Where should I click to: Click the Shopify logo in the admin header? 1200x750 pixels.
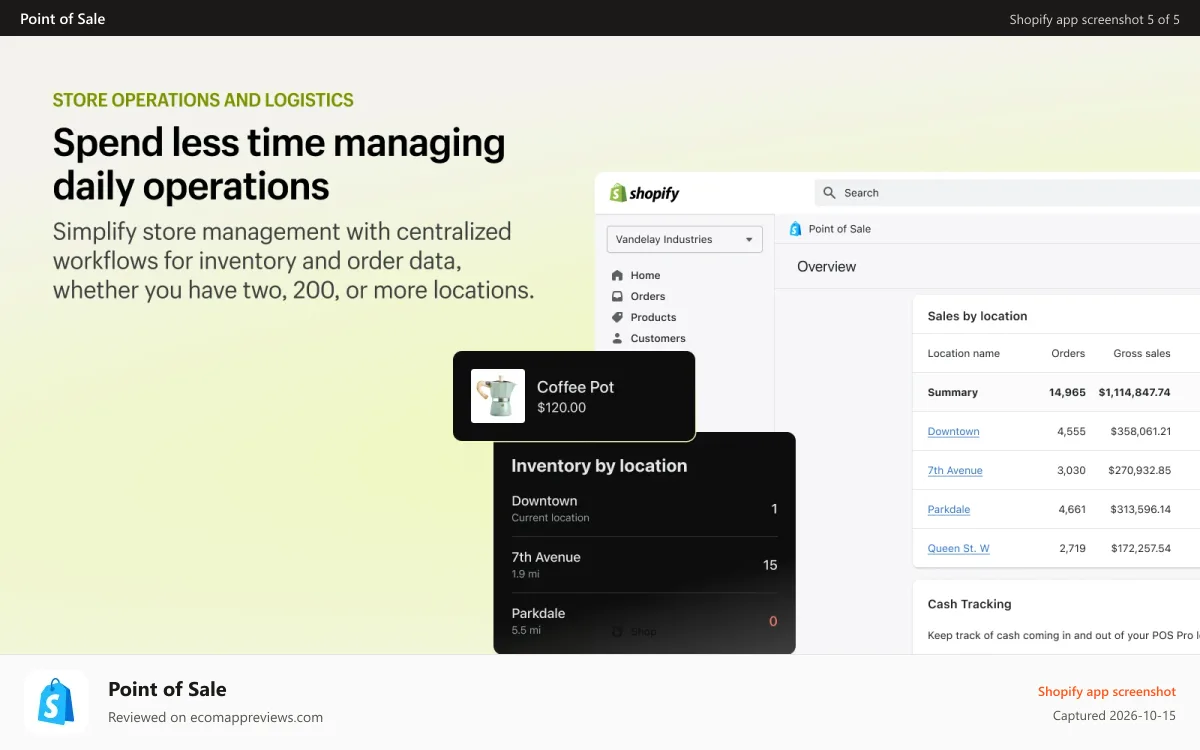[x=645, y=193]
